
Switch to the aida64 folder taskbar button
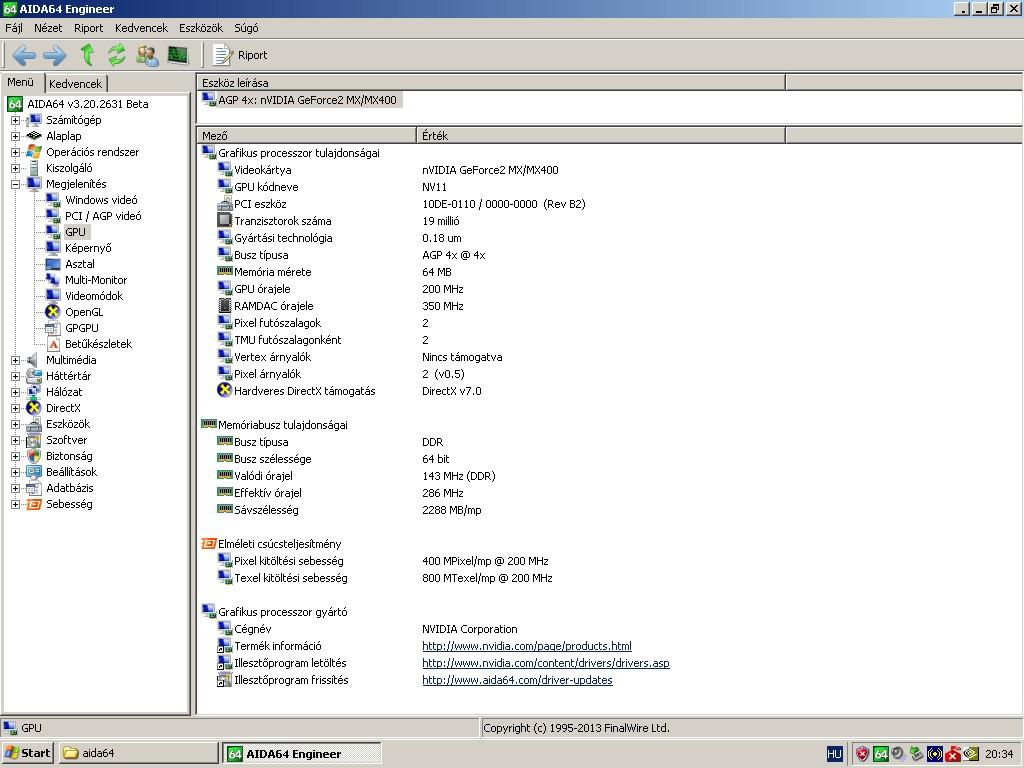click(x=138, y=753)
